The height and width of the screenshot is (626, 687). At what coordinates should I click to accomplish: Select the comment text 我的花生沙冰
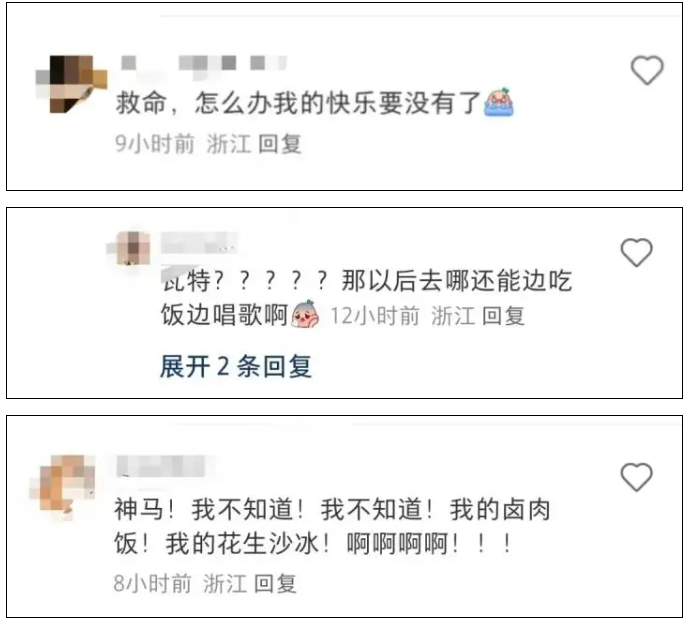click(x=242, y=544)
